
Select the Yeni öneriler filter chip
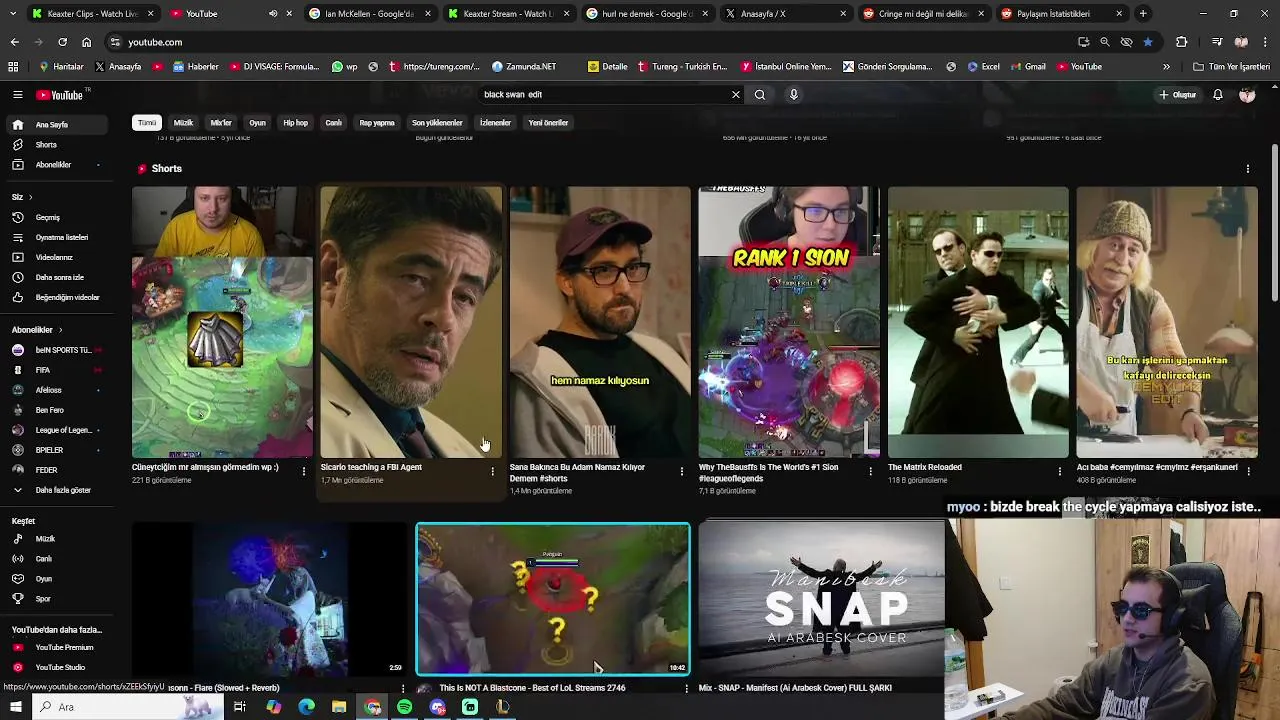pos(548,123)
